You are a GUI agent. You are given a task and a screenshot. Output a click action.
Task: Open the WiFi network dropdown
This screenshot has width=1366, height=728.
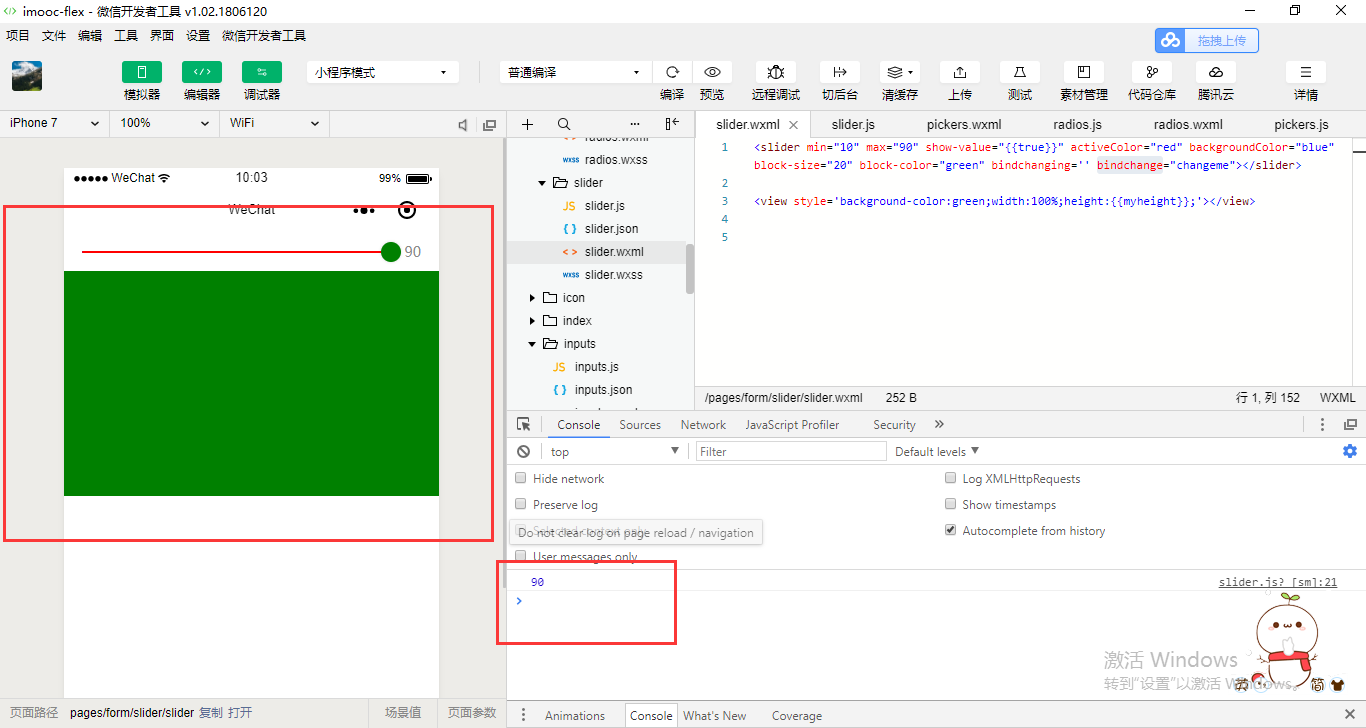coord(275,123)
